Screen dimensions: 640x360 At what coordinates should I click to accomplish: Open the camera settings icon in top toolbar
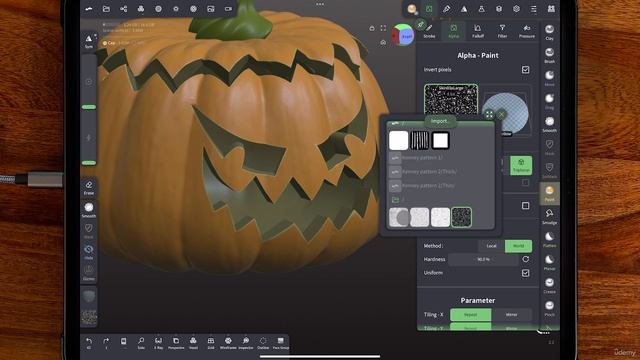(x=228, y=9)
